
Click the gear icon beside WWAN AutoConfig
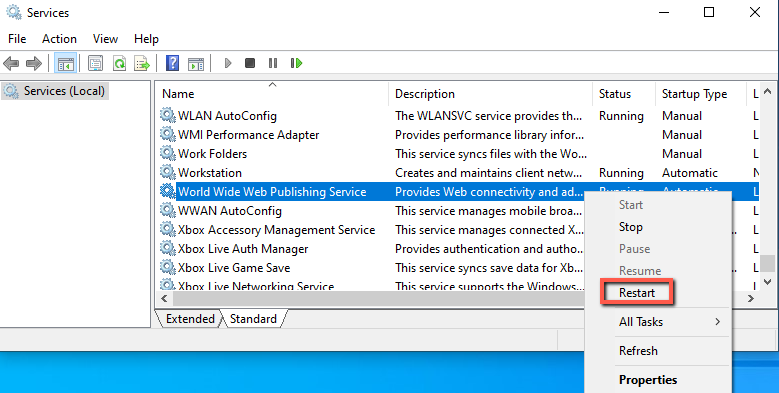168,210
